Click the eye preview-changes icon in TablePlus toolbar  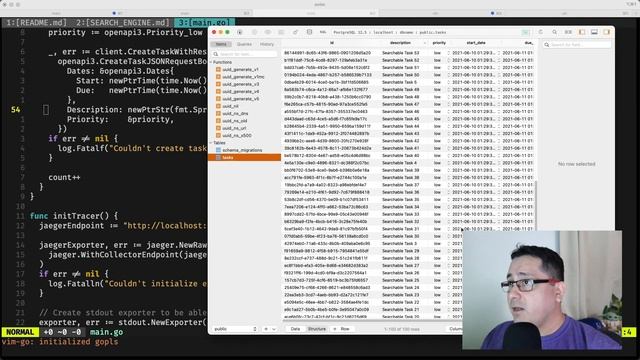(x=268, y=32)
